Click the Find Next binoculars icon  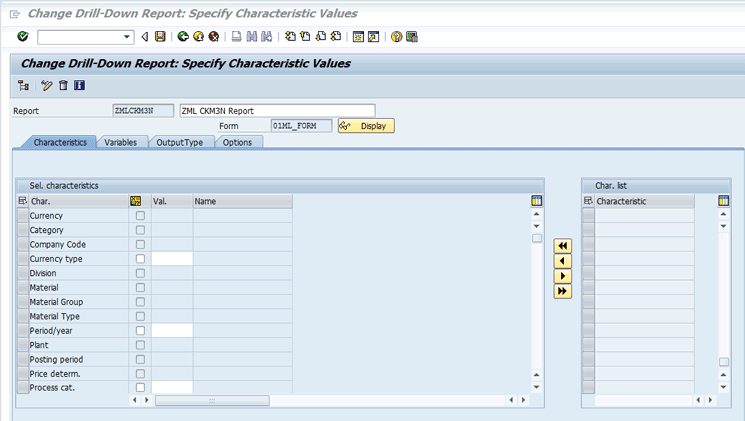(267, 37)
